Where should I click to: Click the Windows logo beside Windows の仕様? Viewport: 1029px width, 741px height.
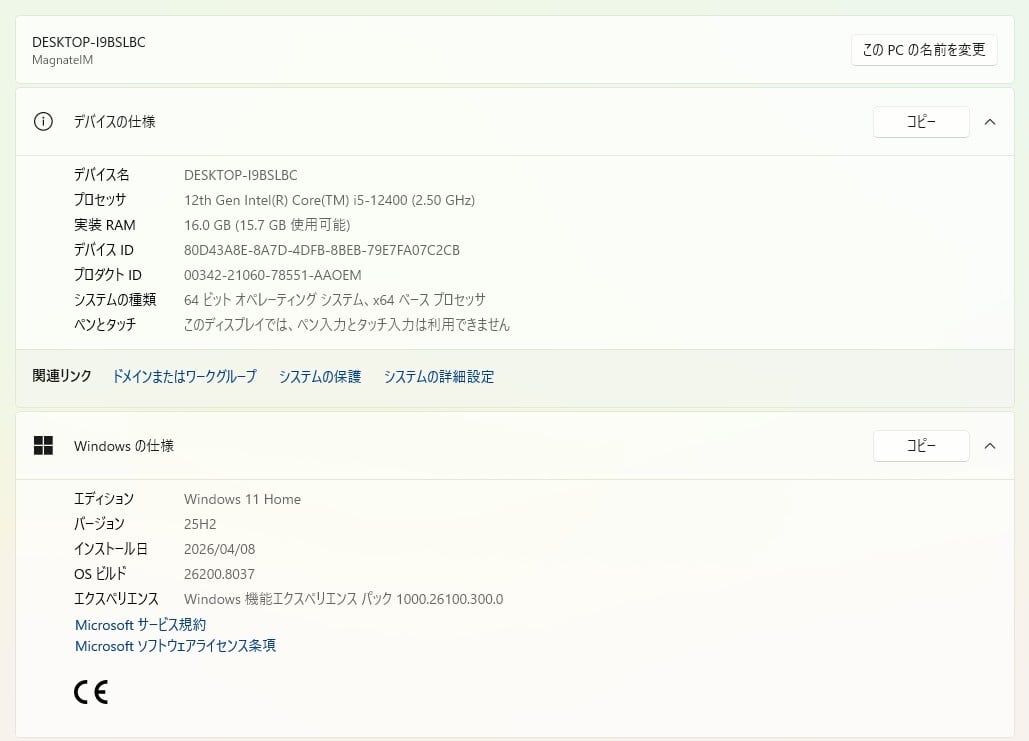point(43,446)
